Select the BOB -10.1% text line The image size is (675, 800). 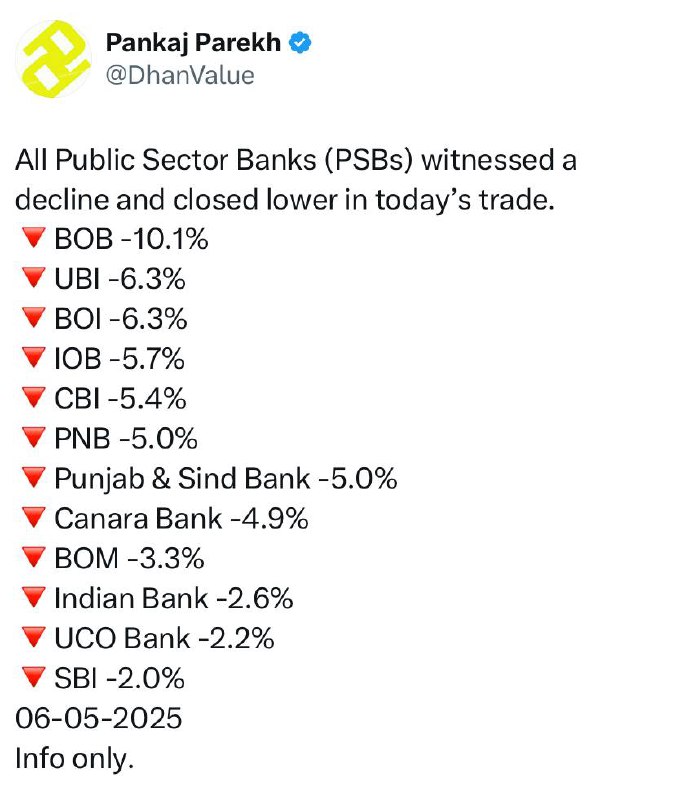(x=131, y=239)
